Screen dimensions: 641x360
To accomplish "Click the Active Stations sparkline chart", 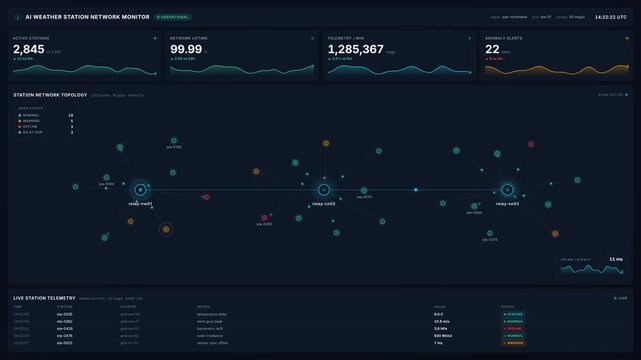I will tap(85, 70).
